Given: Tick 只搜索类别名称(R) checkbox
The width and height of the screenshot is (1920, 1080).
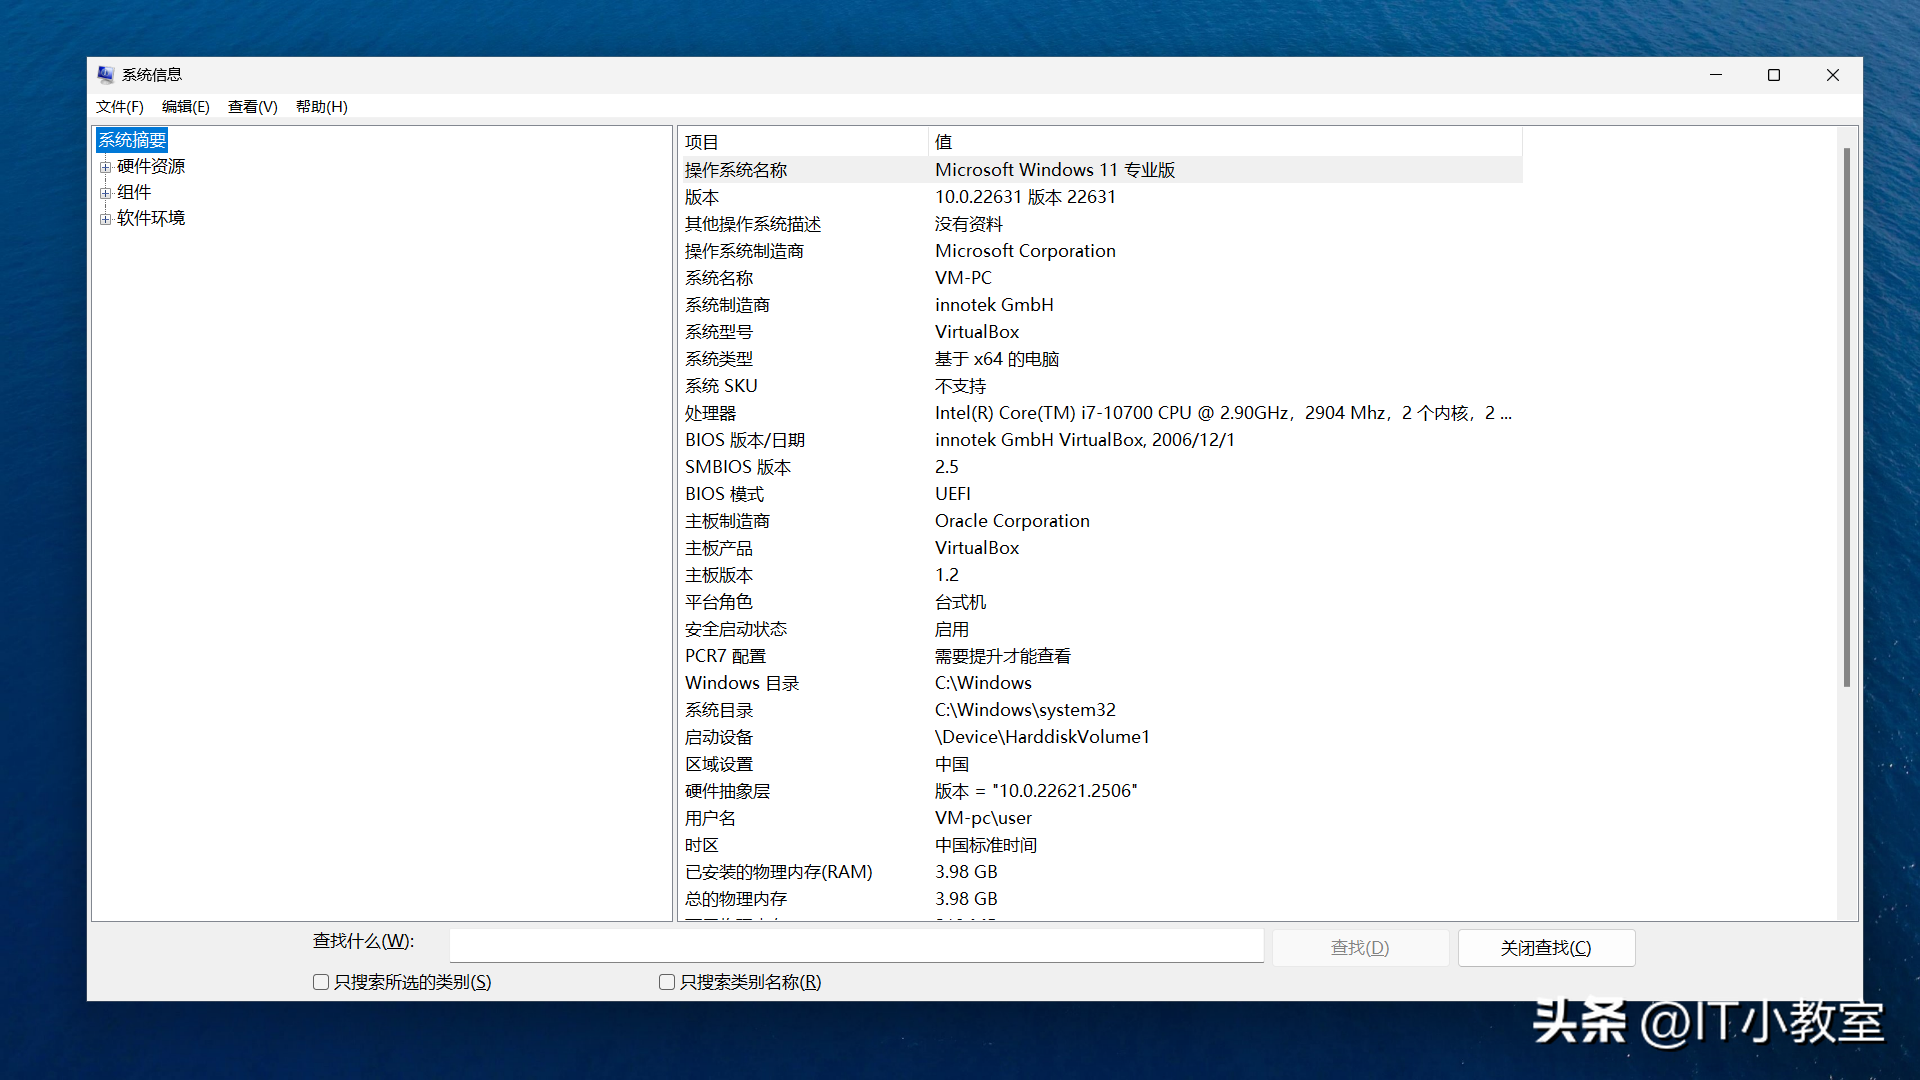Looking at the screenshot, I should 667,982.
